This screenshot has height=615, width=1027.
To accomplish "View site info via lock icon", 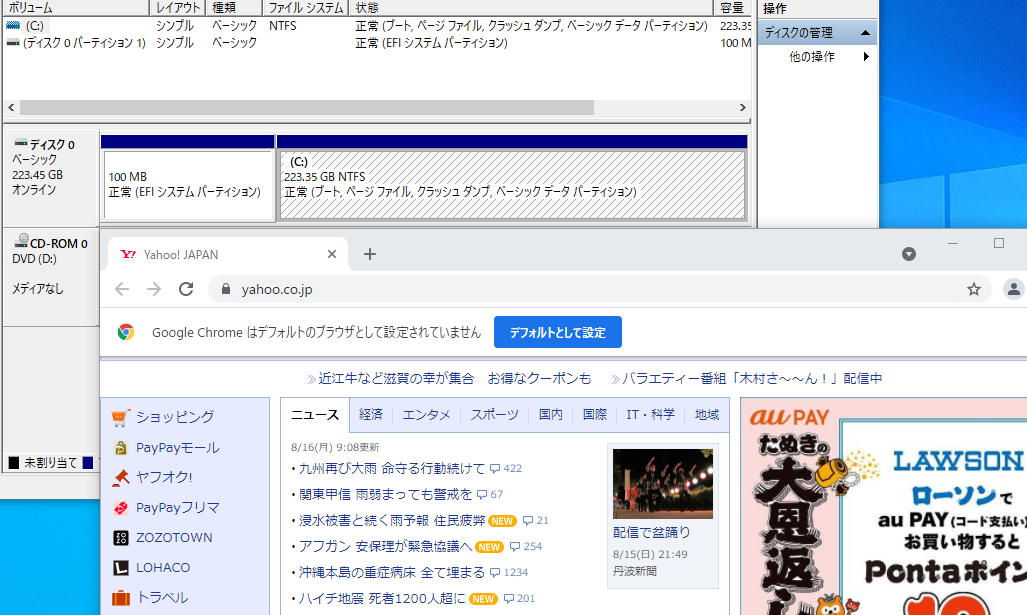I will coord(226,289).
